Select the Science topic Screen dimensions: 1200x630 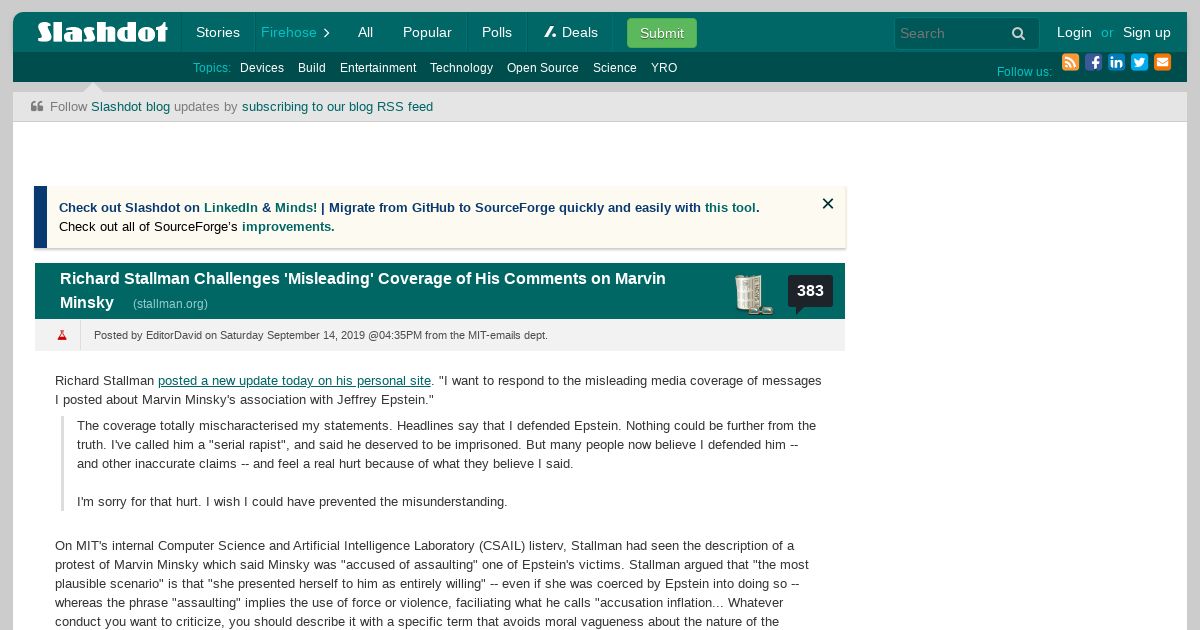[615, 68]
